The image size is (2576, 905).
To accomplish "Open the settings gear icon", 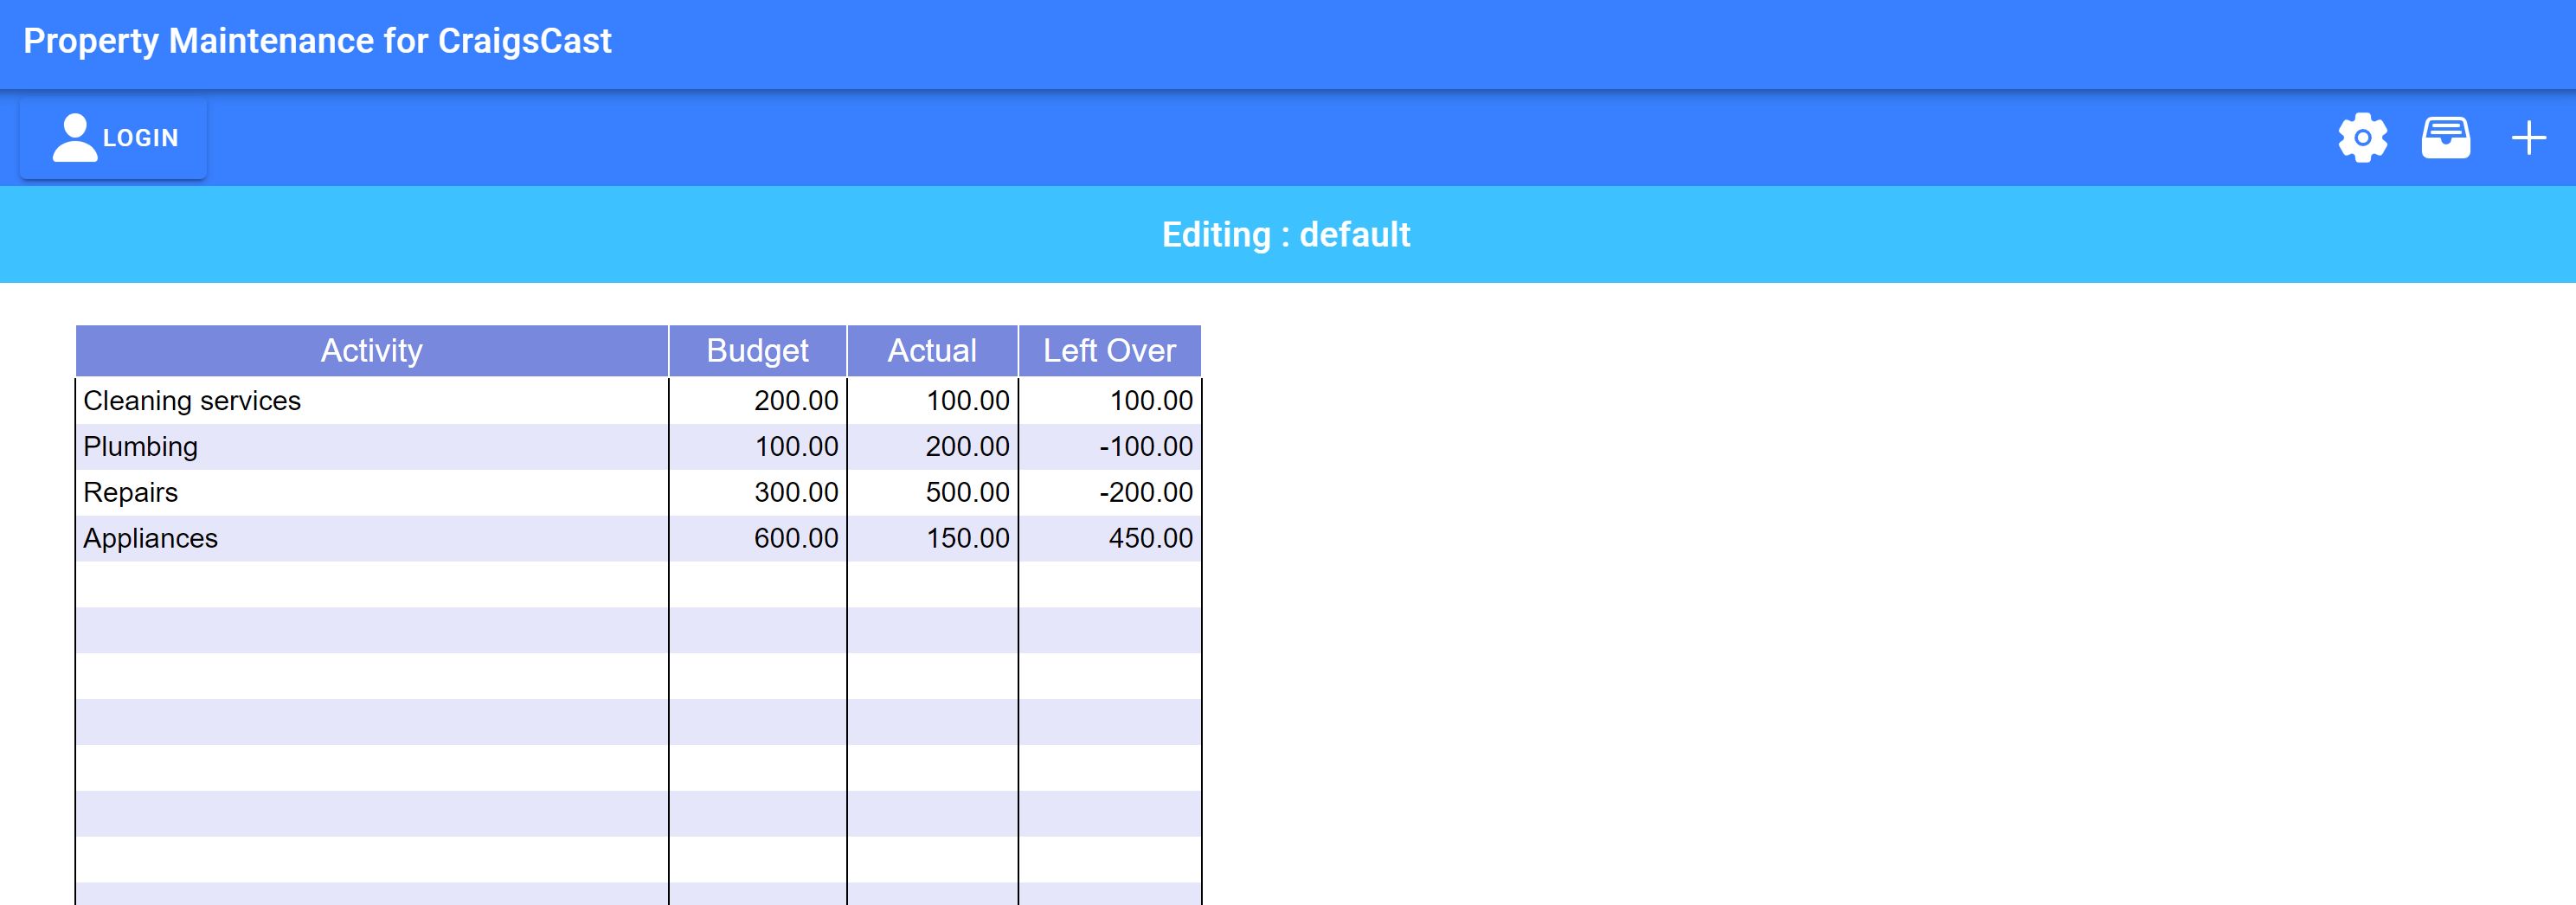I will point(2362,138).
